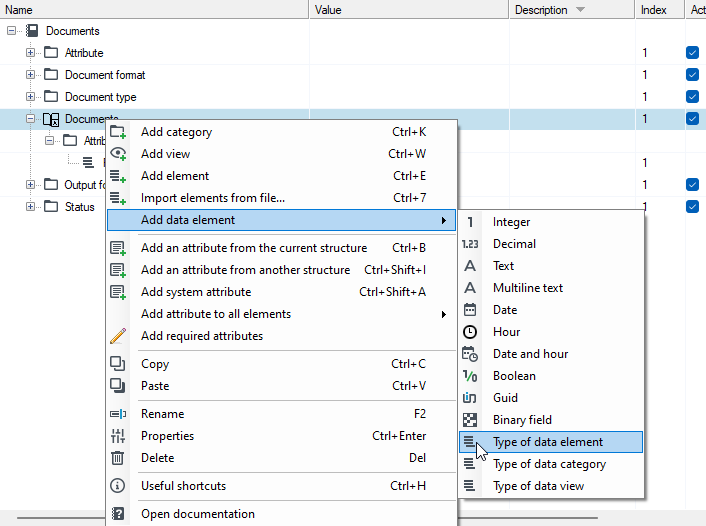
Task: Click the Documents root book icon
Action: pyautogui.click(x=32, y=31)
